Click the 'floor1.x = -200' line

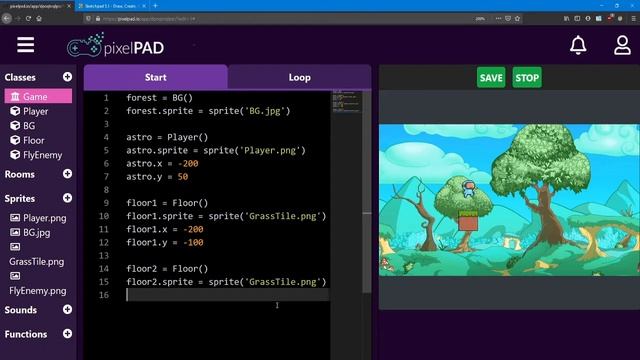click(164, 229)
